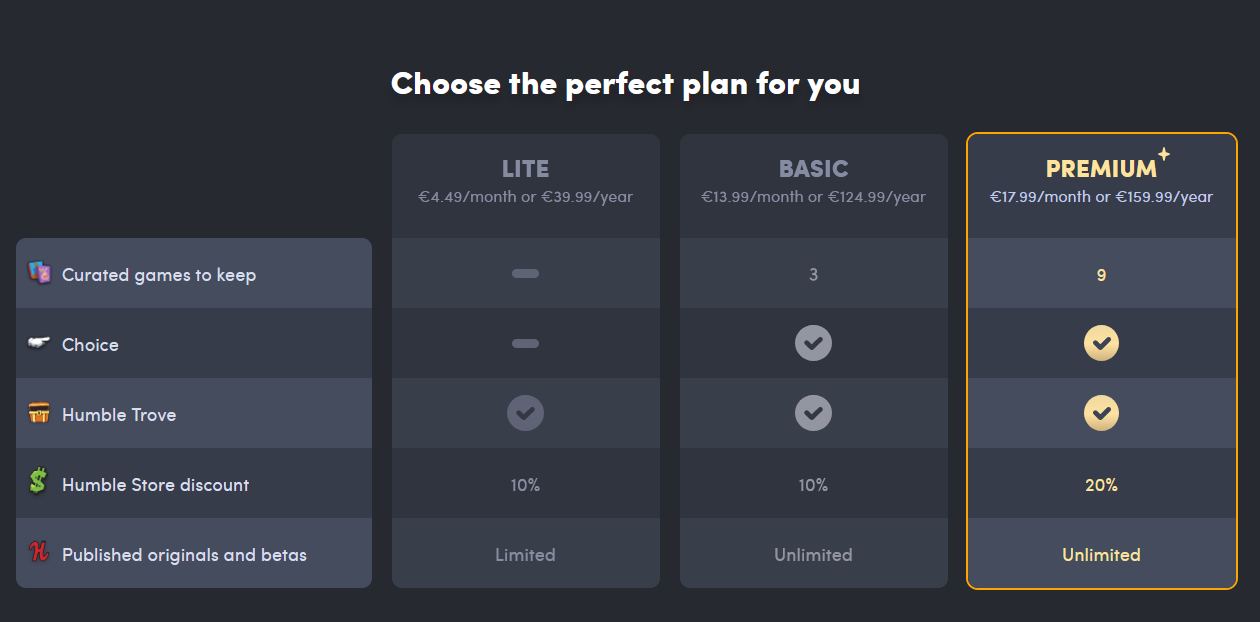Click the Curated games cards icon
Image resolution: width=1260 pixels, height=622 pixels.
pyautogui.click(x=39, y=273)
